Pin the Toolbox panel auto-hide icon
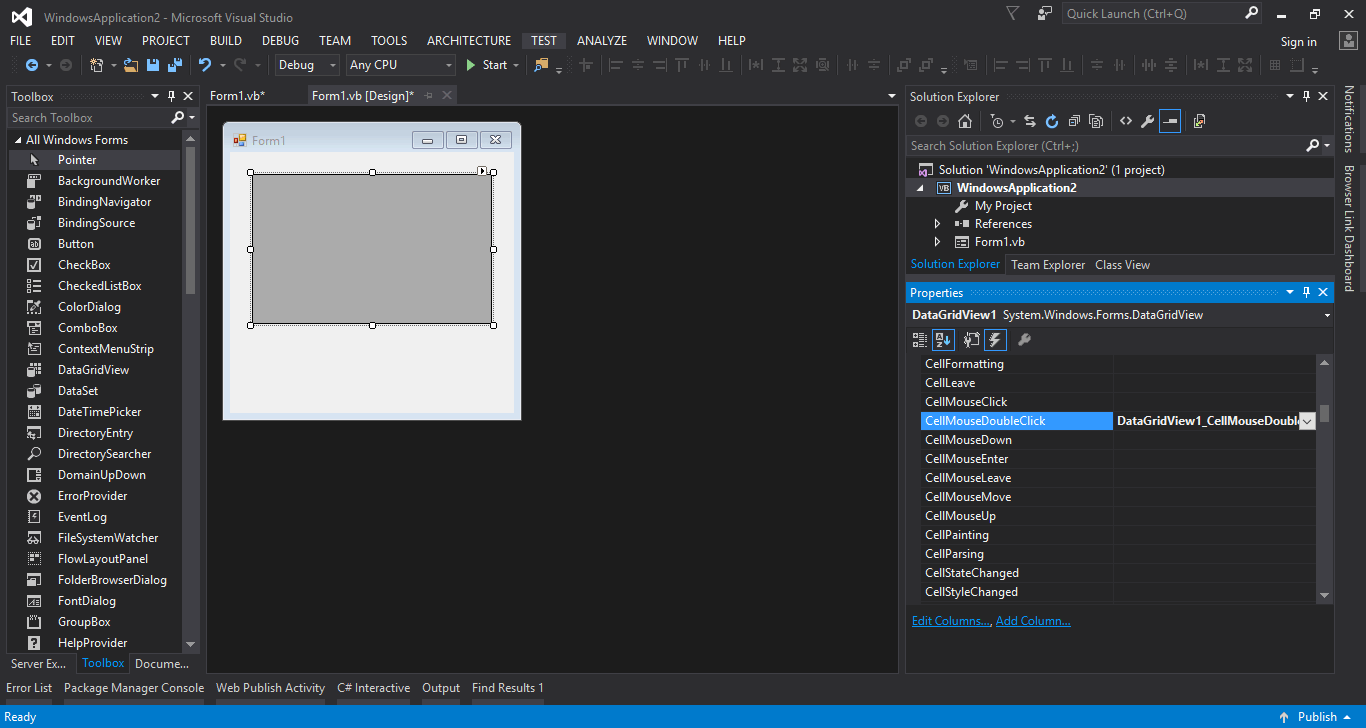This screenshot has width=1366, height=728. click(172, 96)
